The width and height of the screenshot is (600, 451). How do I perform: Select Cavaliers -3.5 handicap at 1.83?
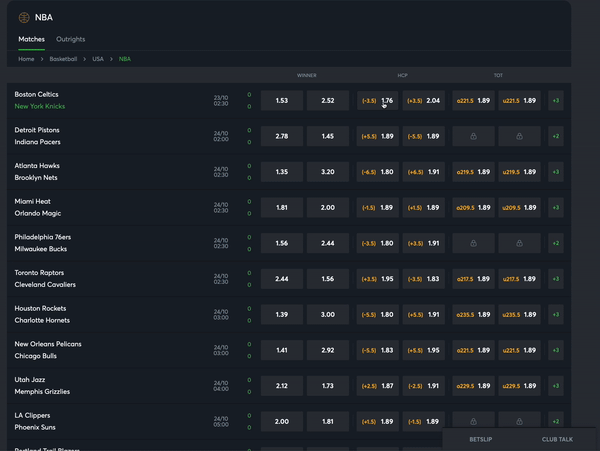(x=423, y=279)
